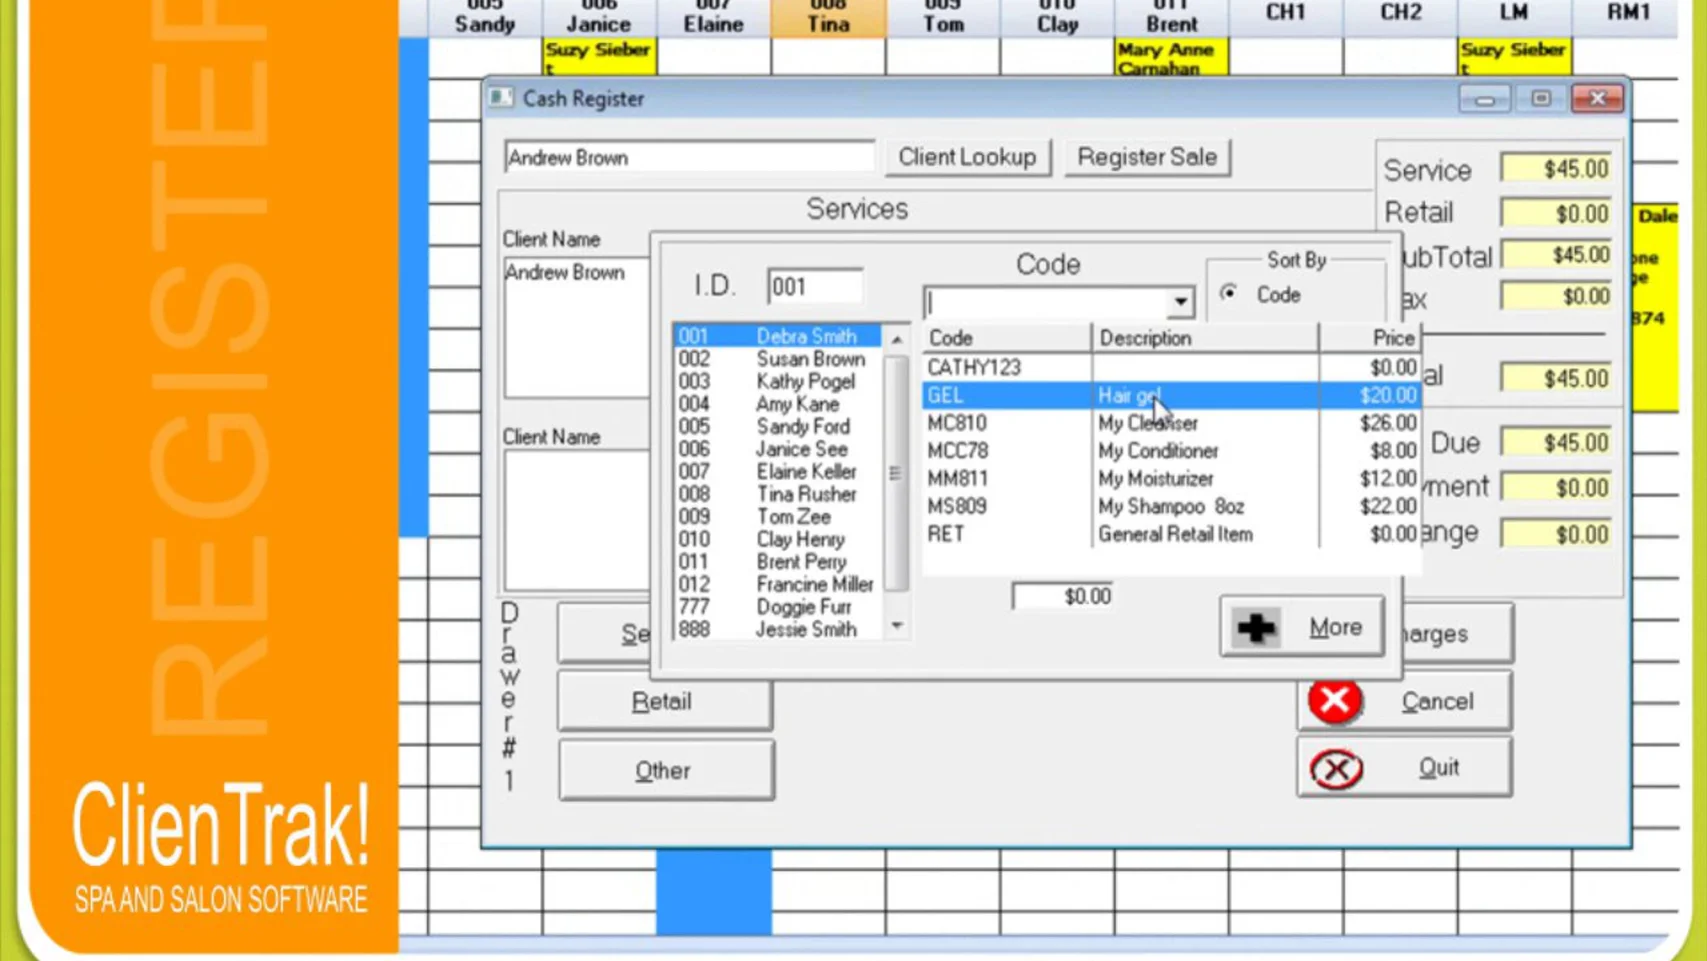
Task: Click the Andrew Brown client name field
Action: 689,158
